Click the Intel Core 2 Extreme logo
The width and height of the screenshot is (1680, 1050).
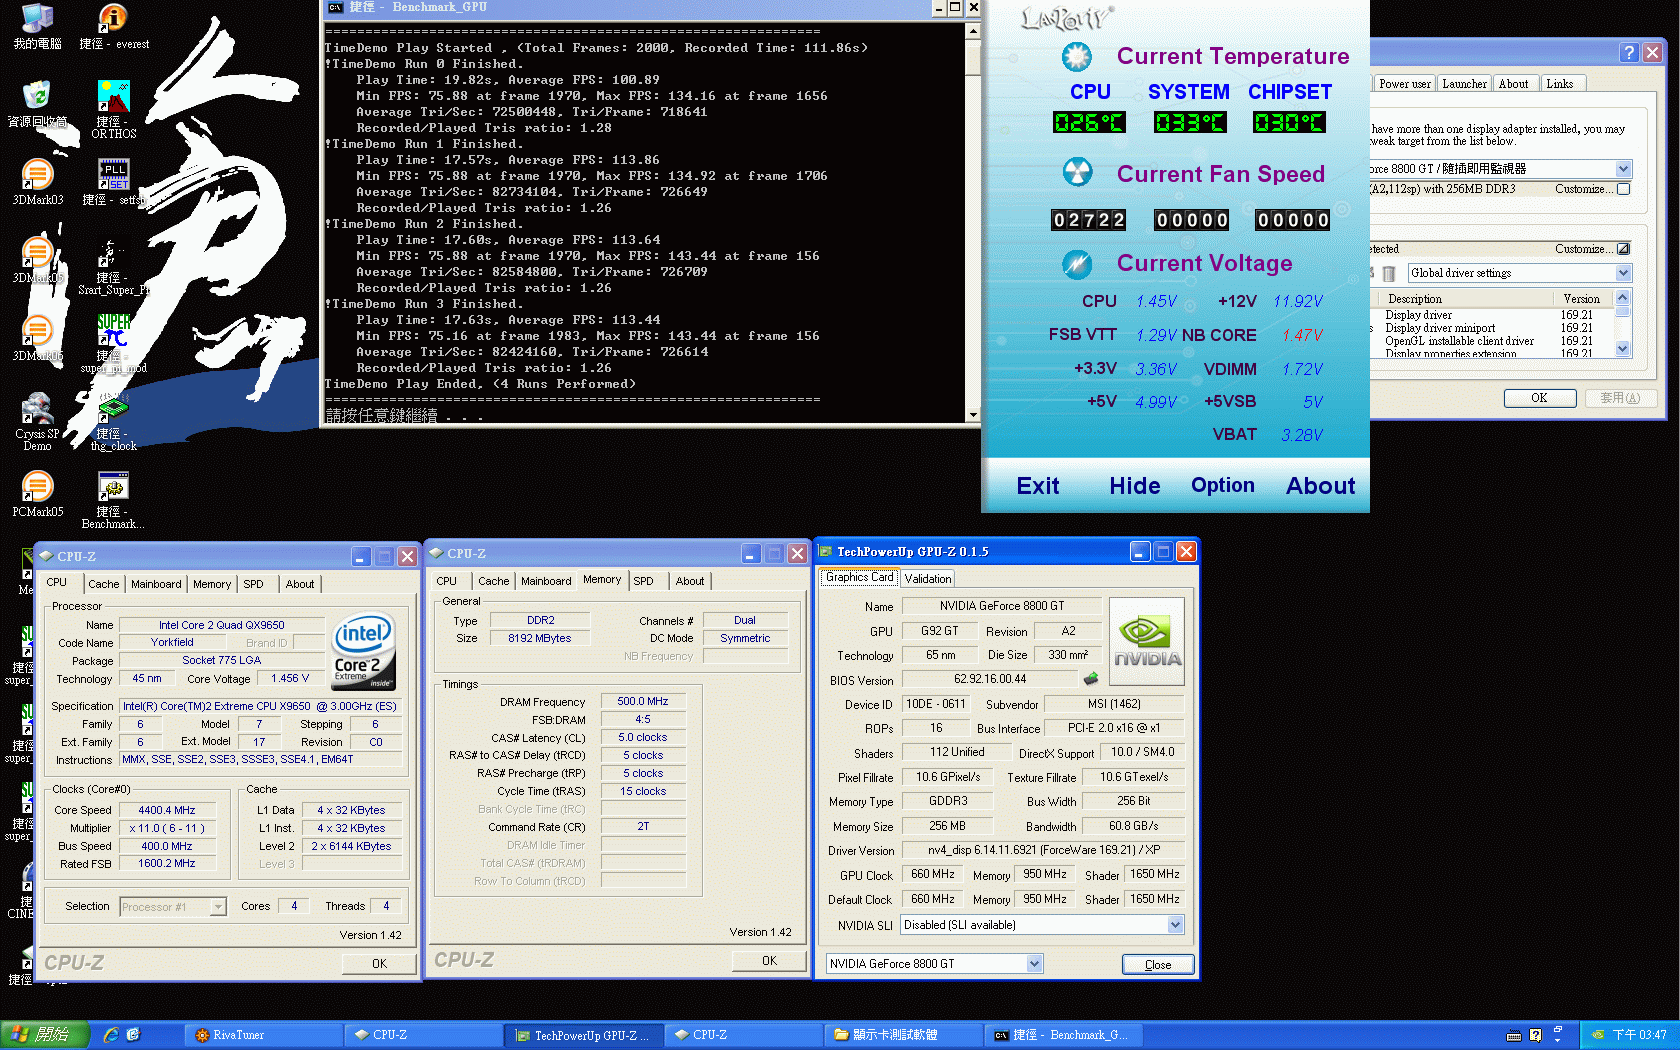point(363,650)
